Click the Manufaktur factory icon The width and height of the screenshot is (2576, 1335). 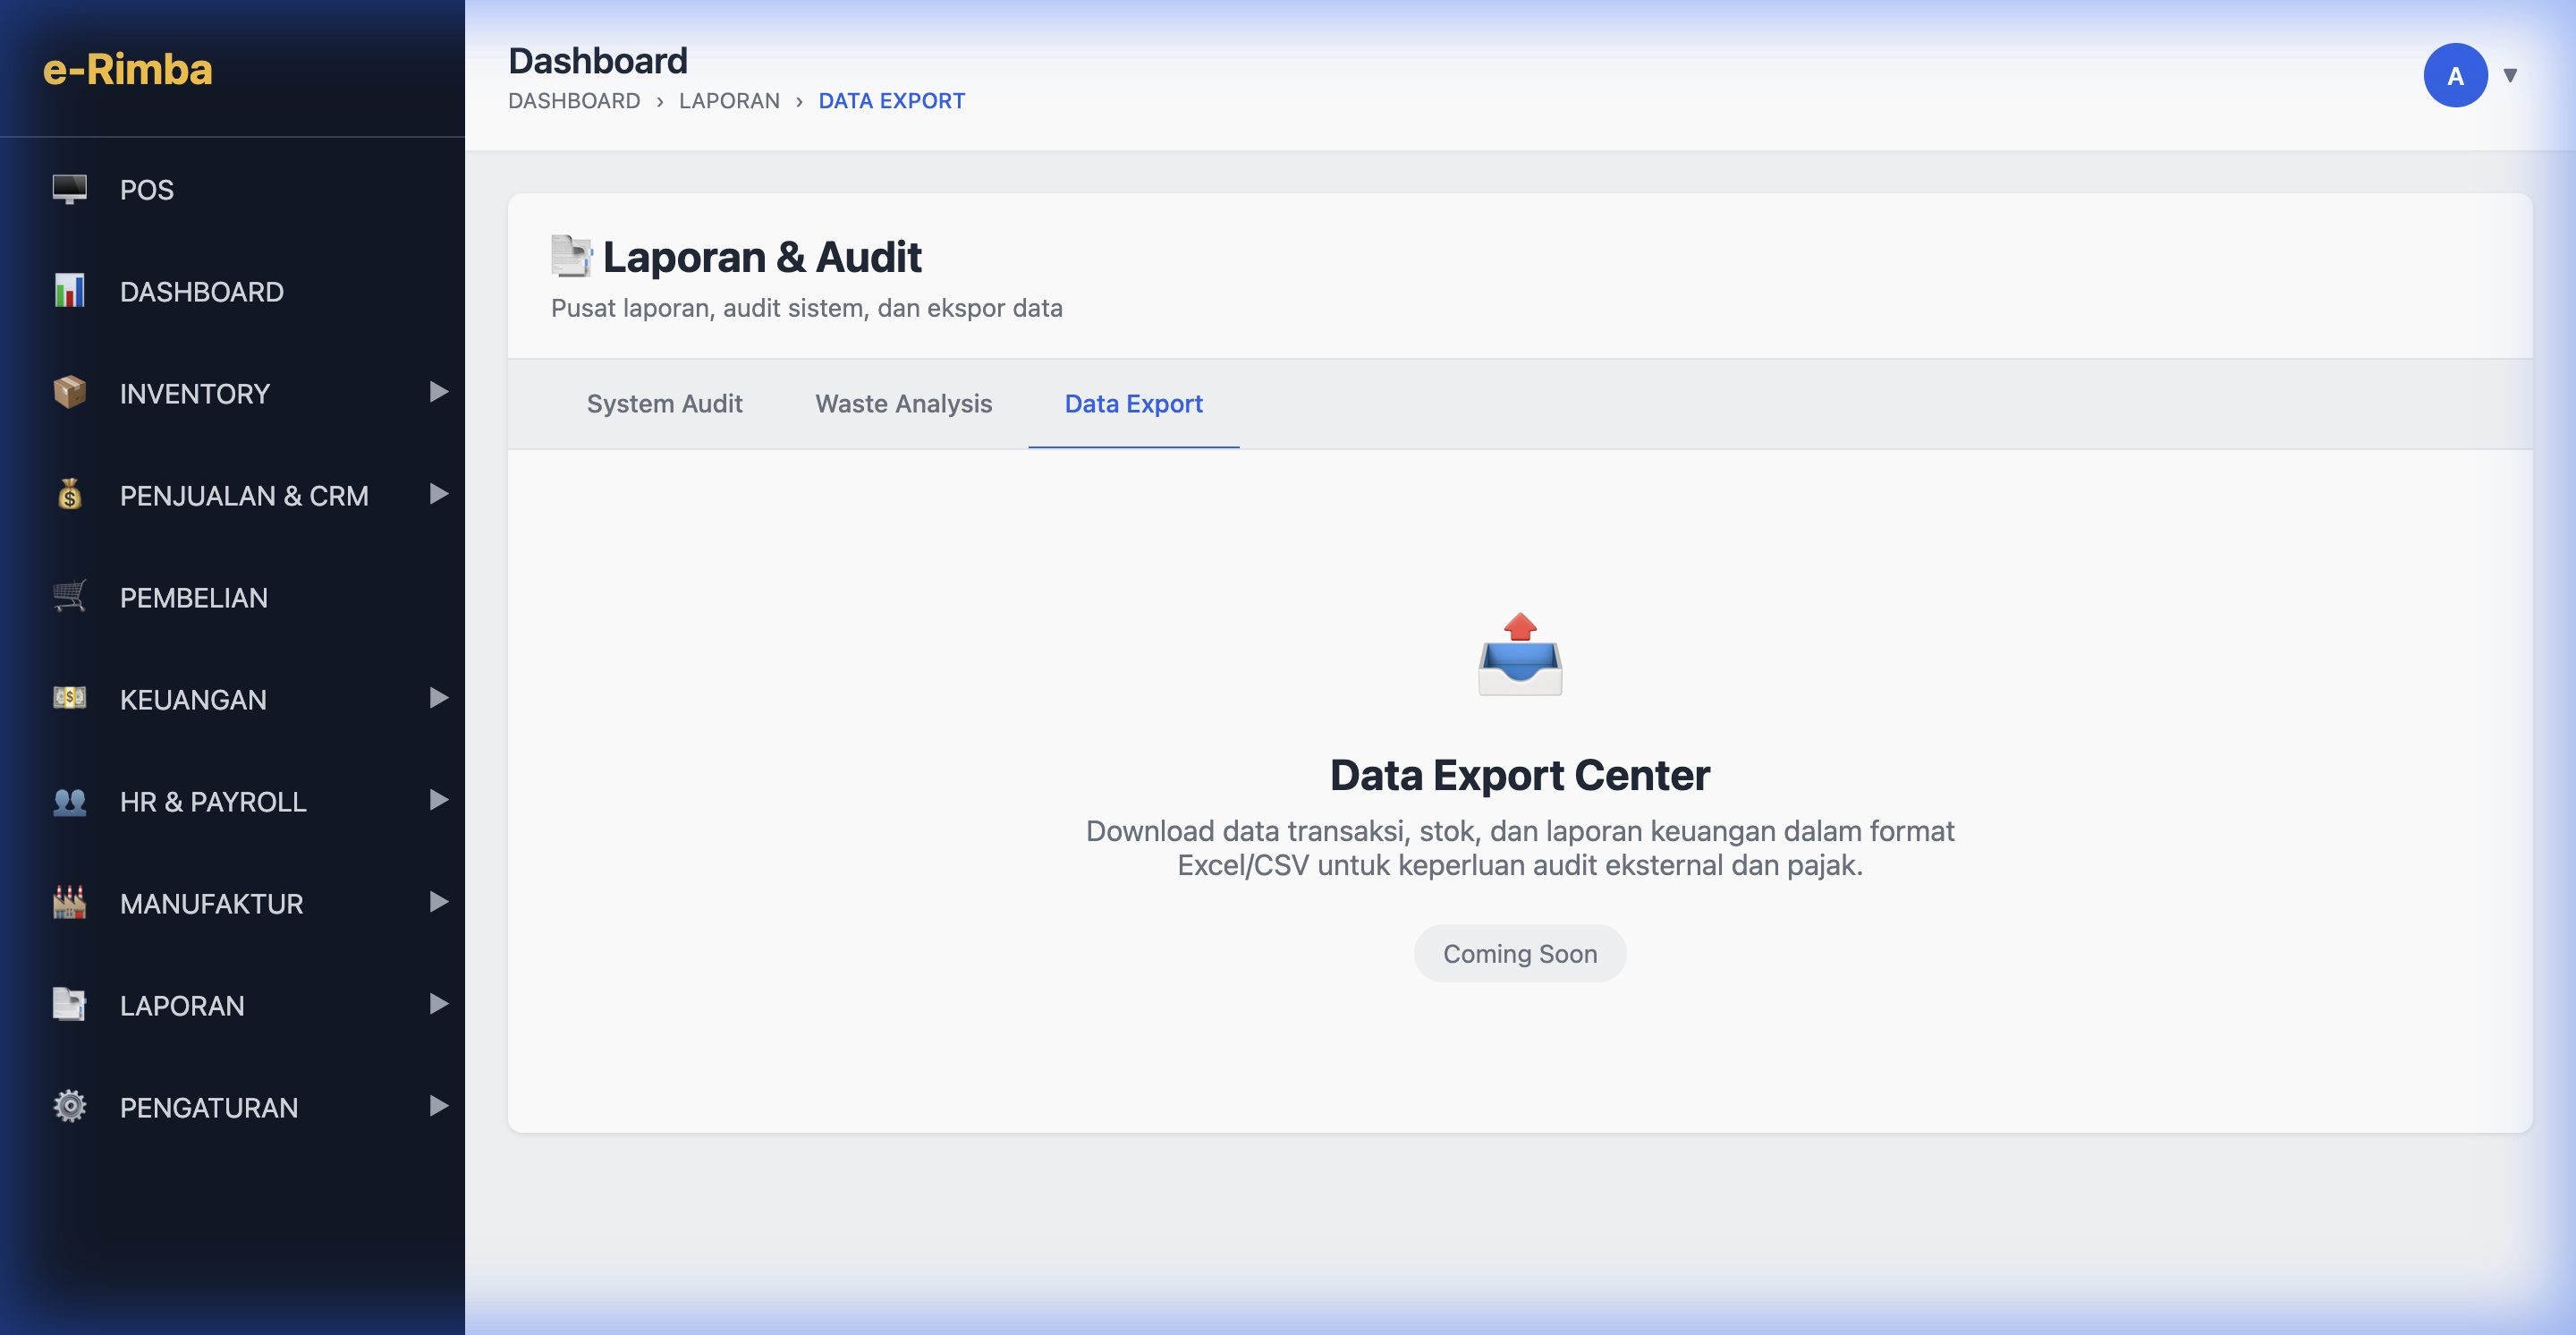click(x=68, y=903)
